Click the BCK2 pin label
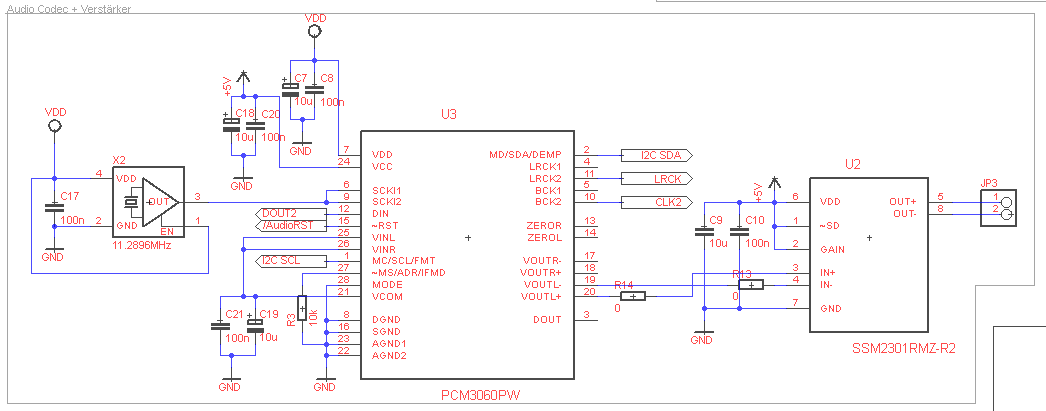This screenshot has height=411, width=1046. (x=548, y=202)
